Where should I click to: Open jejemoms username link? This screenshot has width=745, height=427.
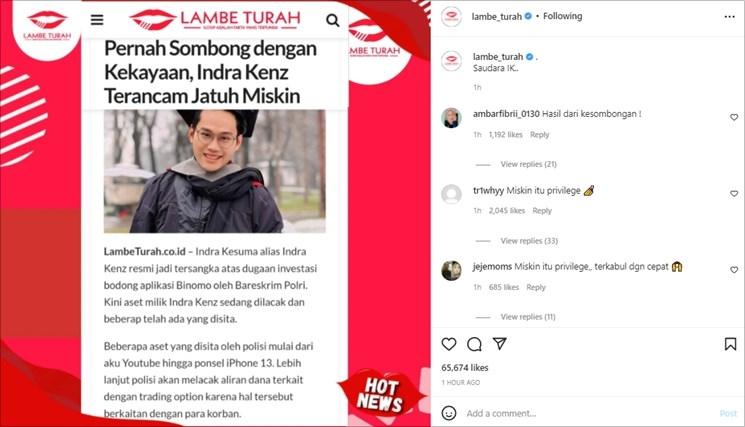[x=492, y=266]
